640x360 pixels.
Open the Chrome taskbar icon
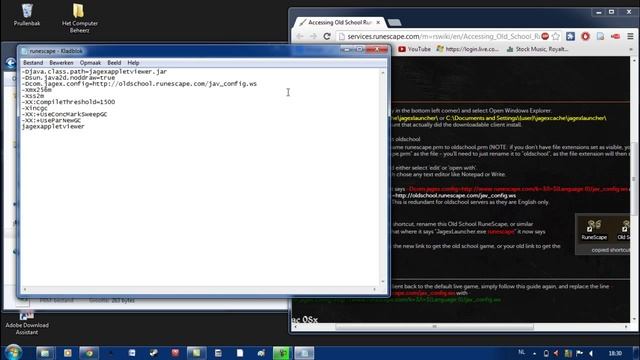[x=89, y=353]
